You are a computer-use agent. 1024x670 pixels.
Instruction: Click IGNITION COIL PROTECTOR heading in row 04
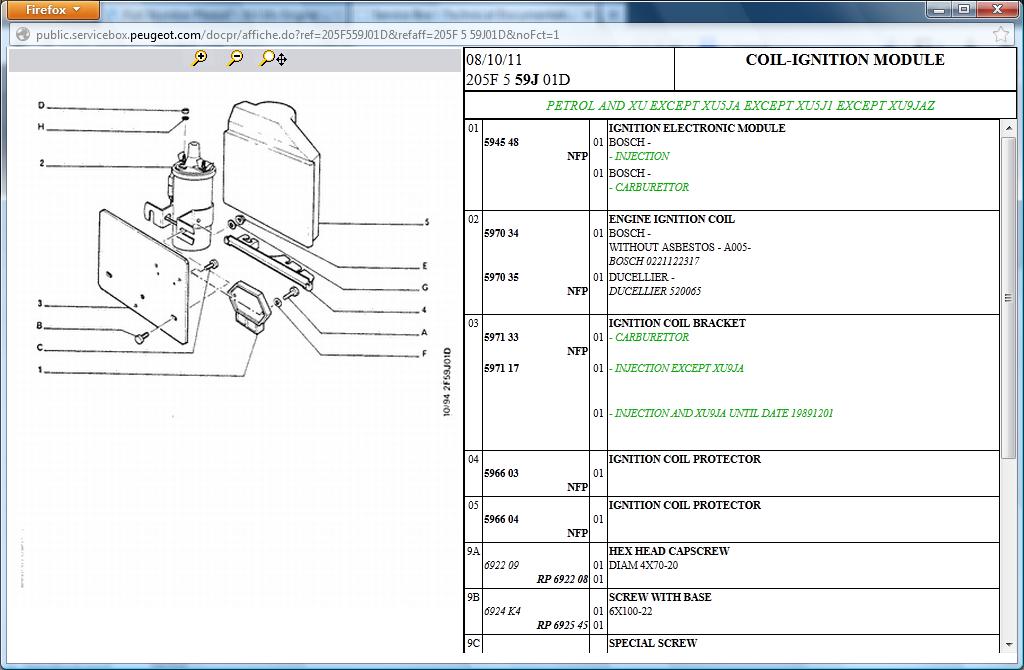[684, 459]
